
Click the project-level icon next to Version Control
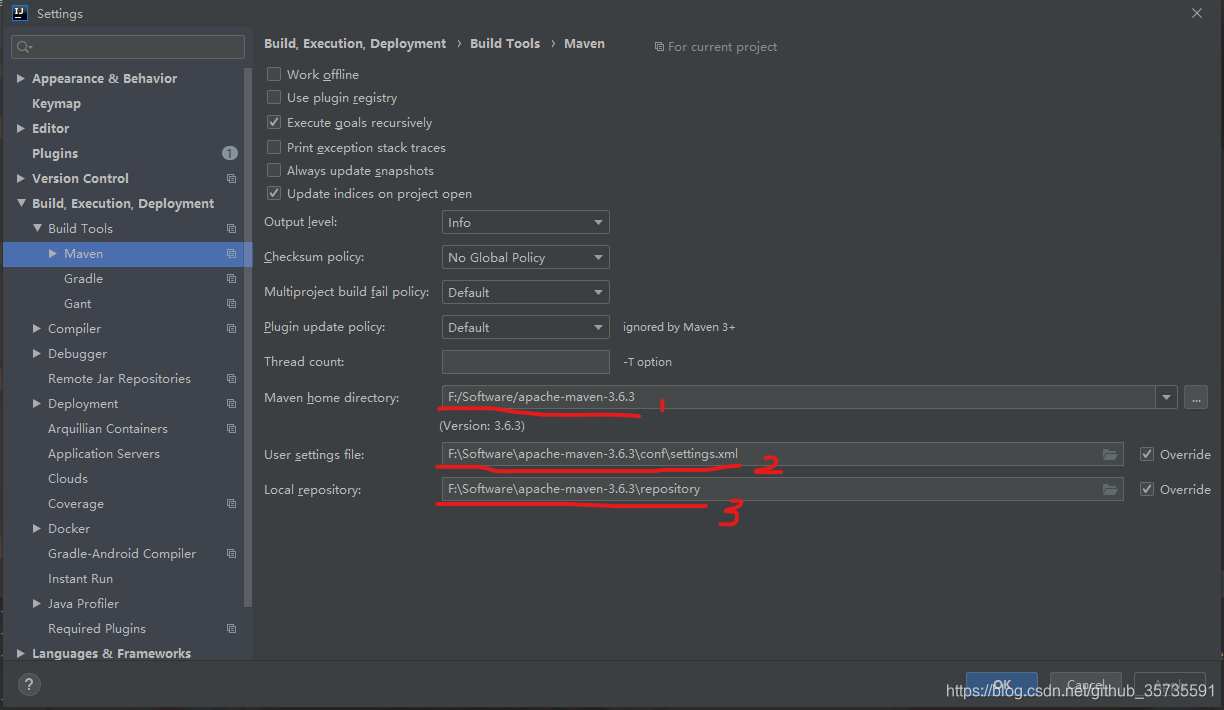[231, 179]
